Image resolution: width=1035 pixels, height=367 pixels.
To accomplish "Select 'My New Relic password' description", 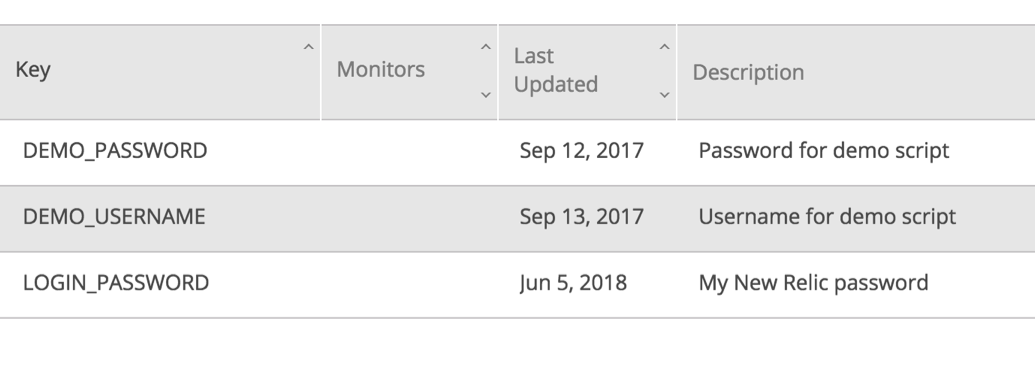I will pyautogui.click(x=813, y=283).
